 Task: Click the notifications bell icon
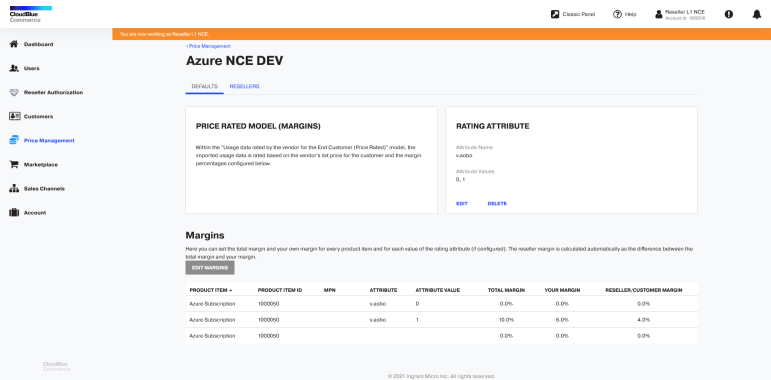(x=757, y=14)
